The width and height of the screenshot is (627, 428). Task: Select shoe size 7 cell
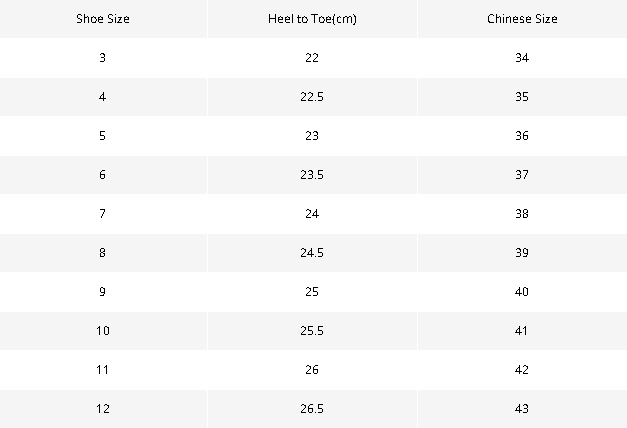(103, 214)
